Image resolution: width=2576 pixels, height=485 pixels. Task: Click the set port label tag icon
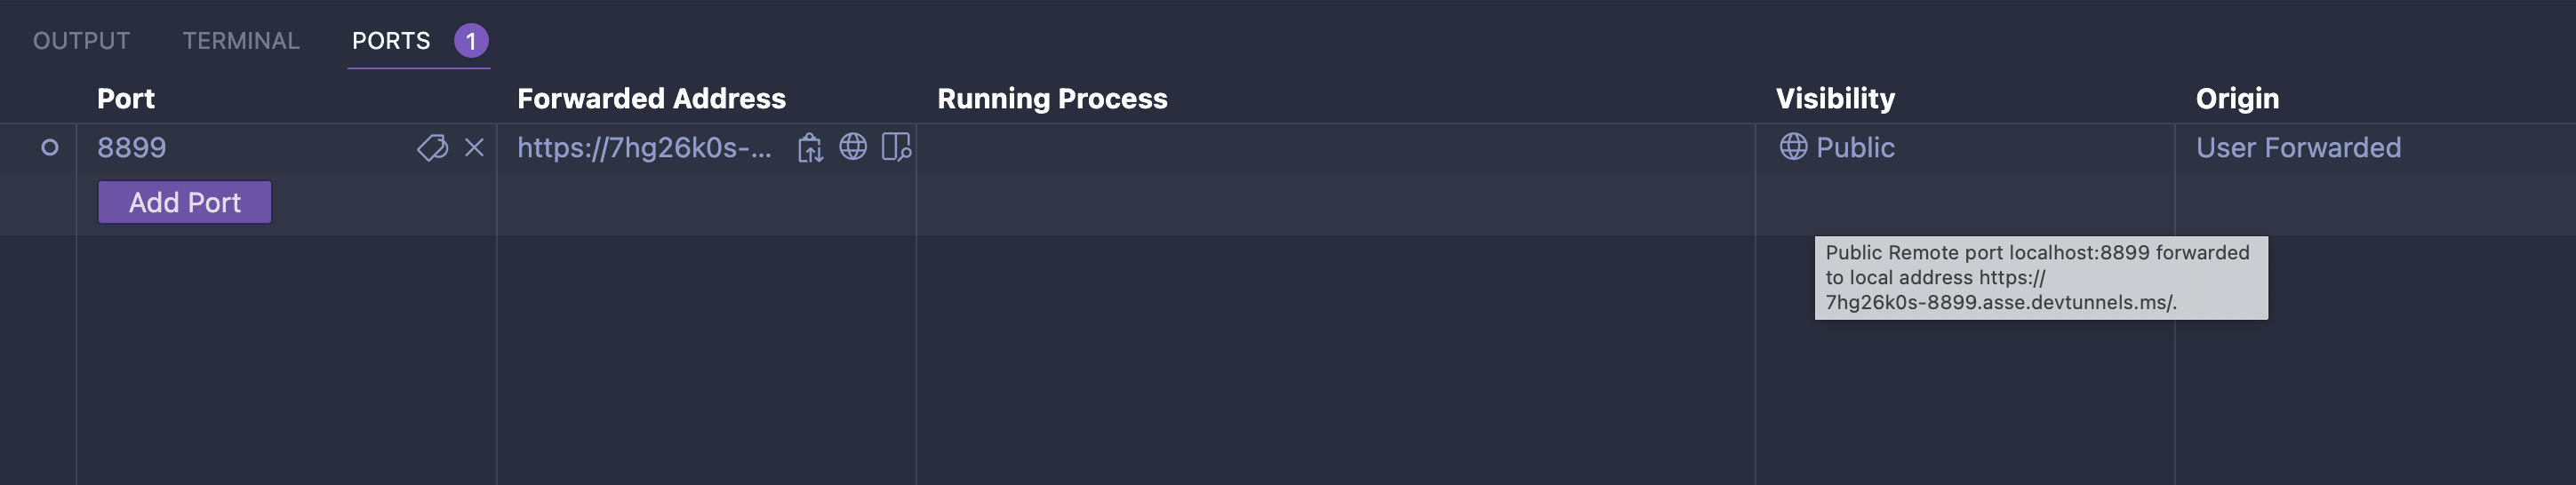[432, 148]
